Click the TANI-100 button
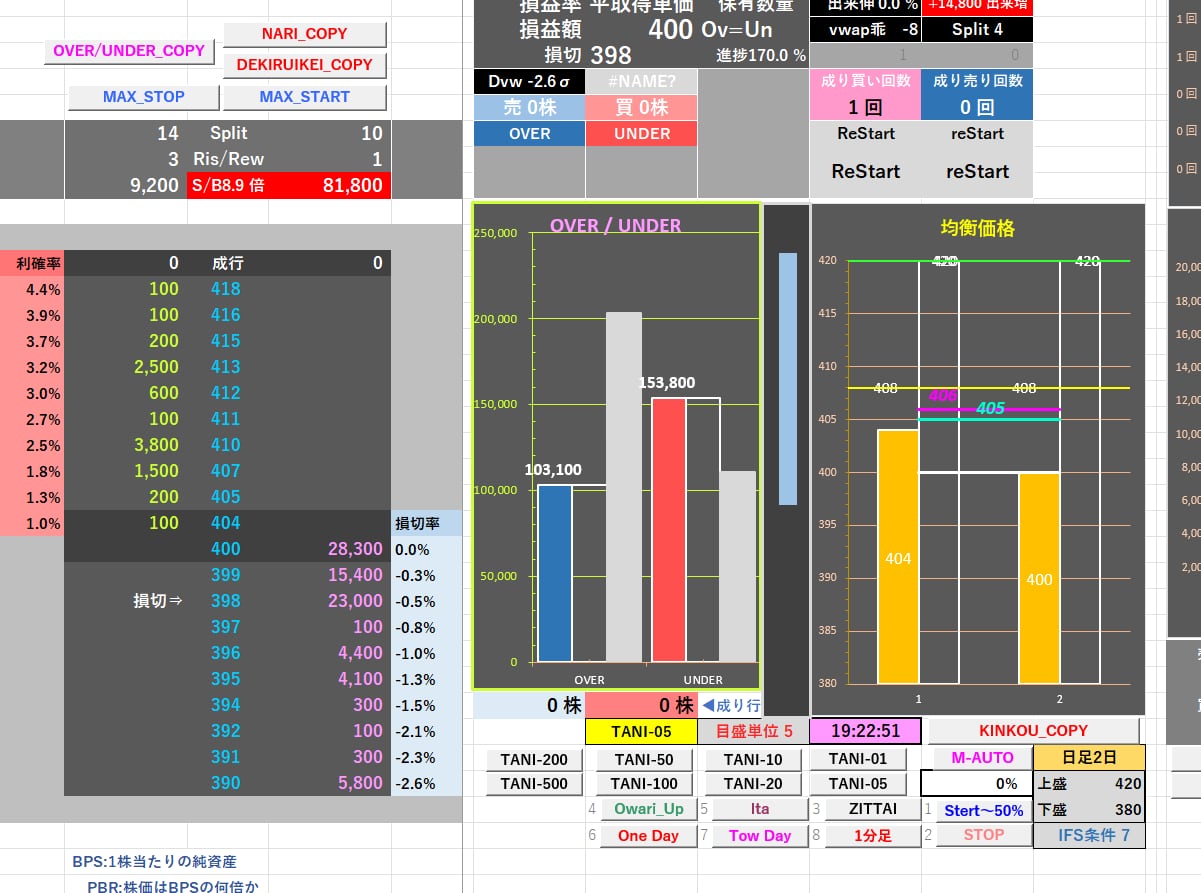The image size is (1201, 893). [645, 784]
